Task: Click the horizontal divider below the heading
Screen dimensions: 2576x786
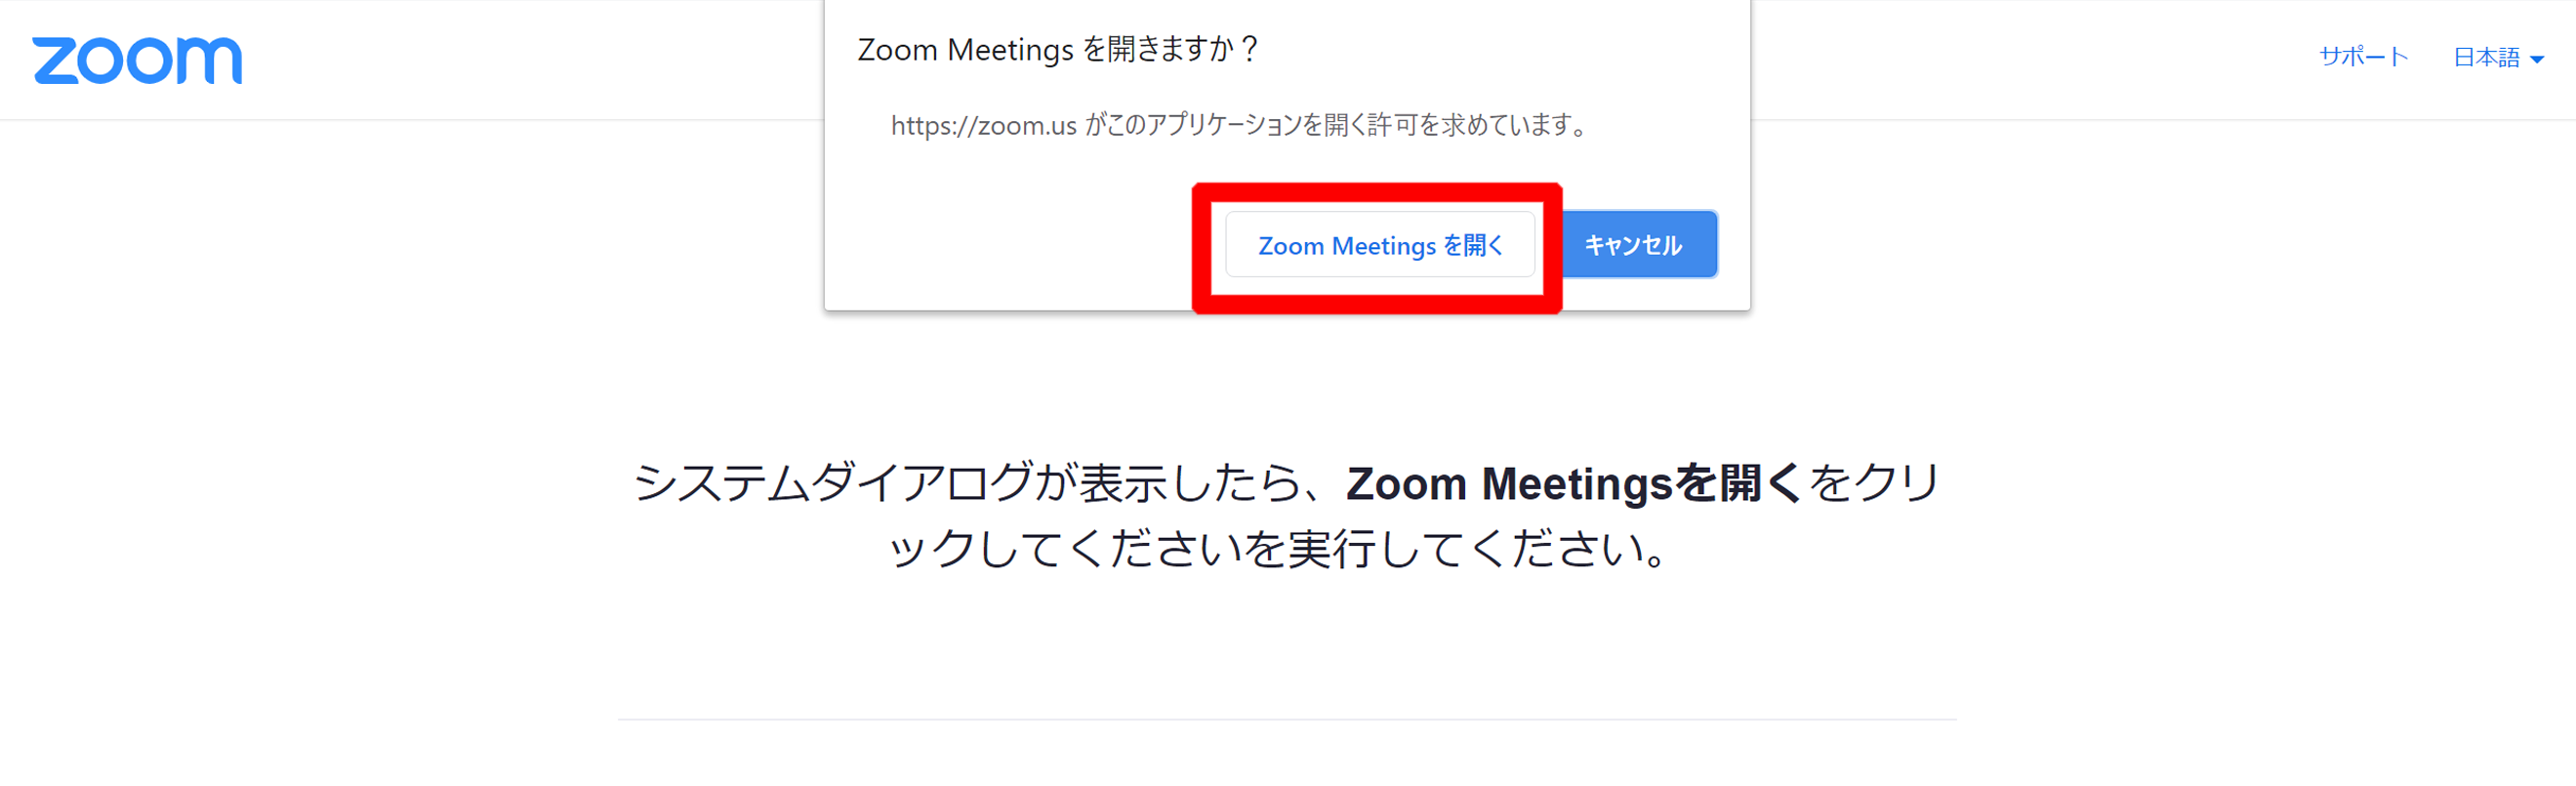Action: [x=1287, y=719]
